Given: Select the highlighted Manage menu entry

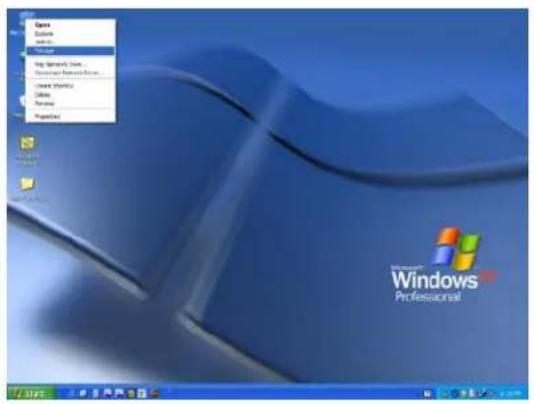Looking at the screenshot, I should coord(70,51).
